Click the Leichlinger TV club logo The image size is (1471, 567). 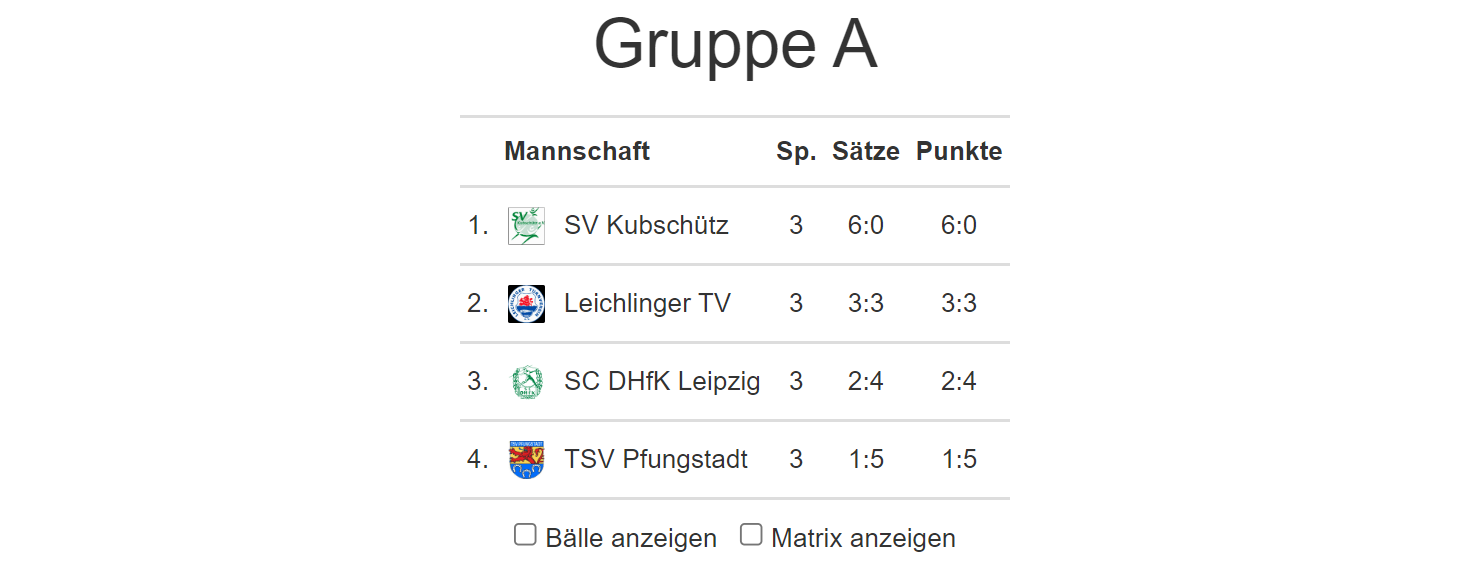point(526,303)
